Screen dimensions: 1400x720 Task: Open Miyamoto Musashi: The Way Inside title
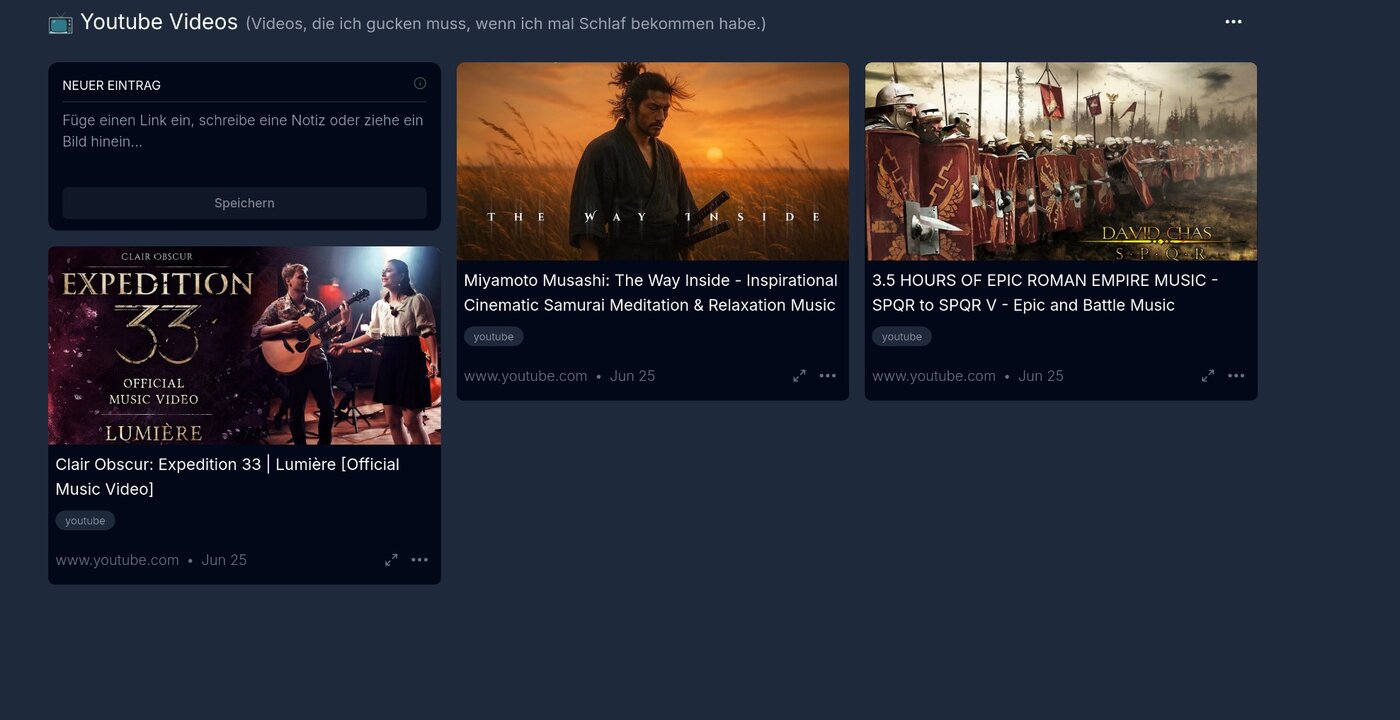651,293
